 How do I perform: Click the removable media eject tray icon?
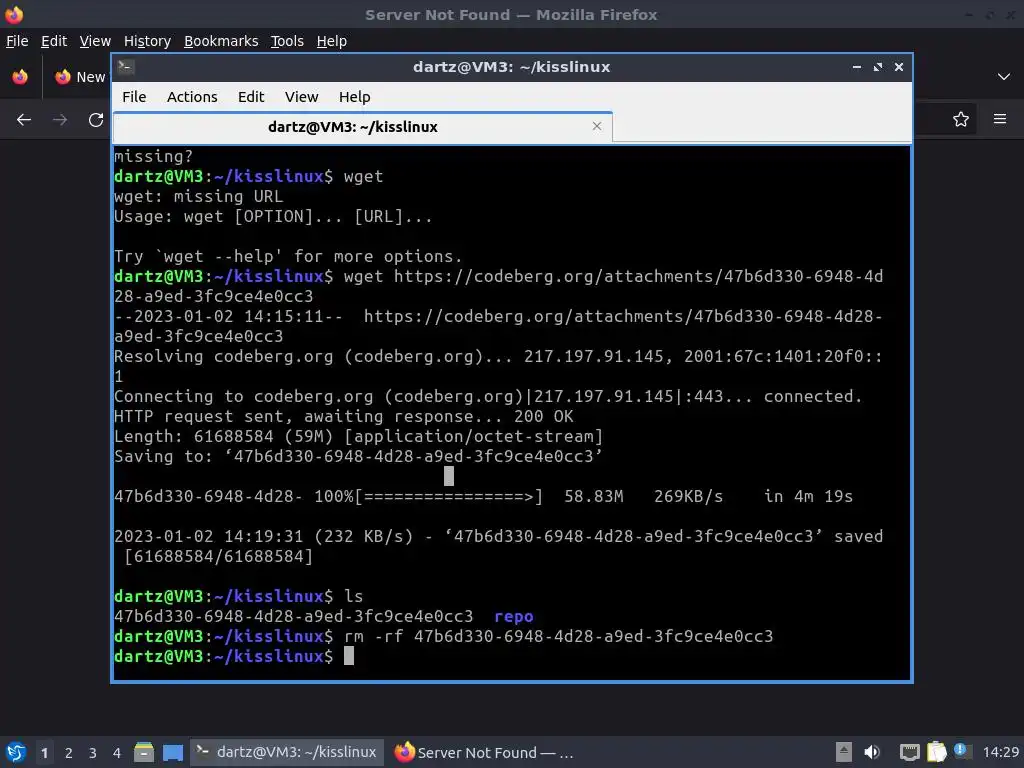(844, 752)
